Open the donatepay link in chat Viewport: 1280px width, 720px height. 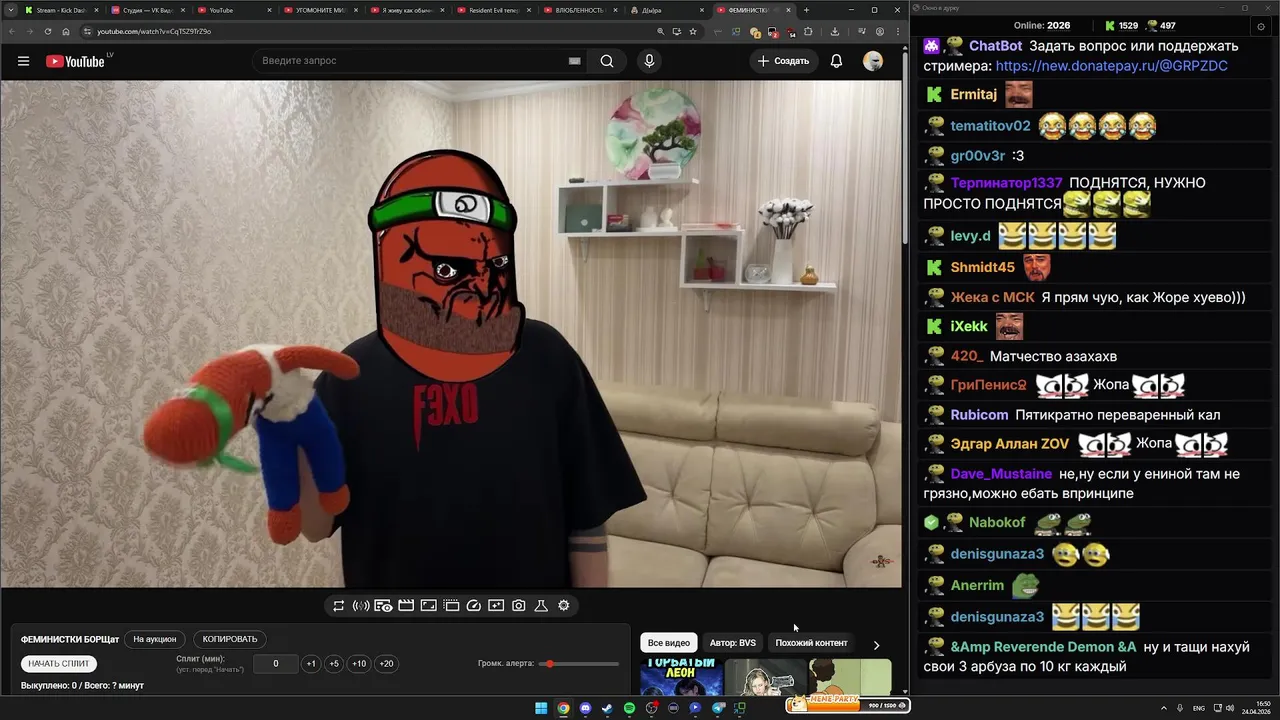pyautogui.click(x=1112, y=66)
